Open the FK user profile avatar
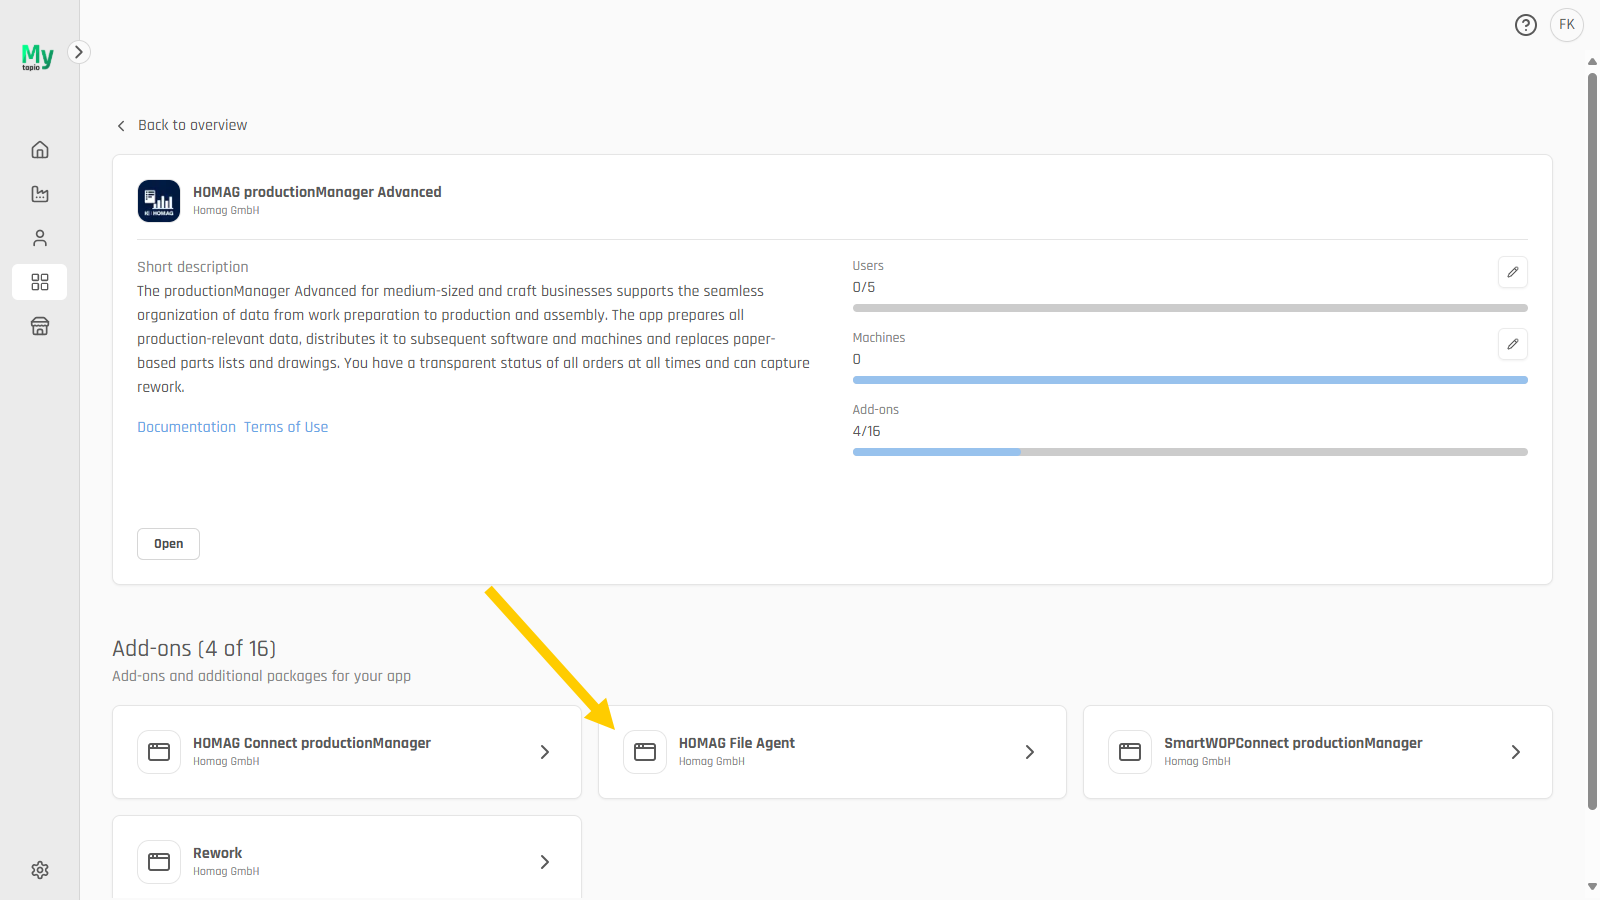The height and width of the screenshot is (900, 1600). point(1567,25)
